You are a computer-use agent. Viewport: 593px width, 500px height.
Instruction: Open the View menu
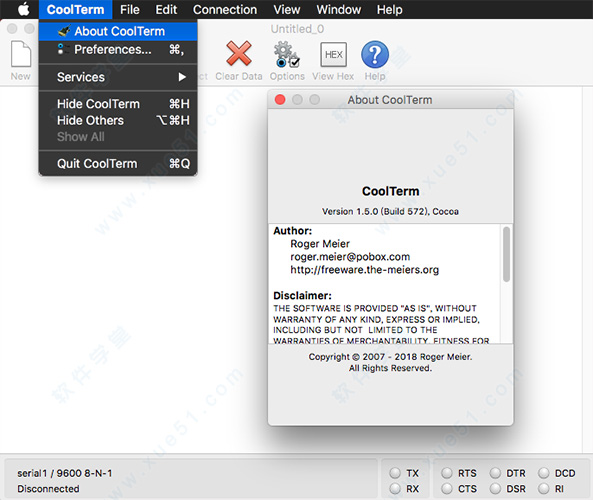pyautogui.click(x=287, y=9)
